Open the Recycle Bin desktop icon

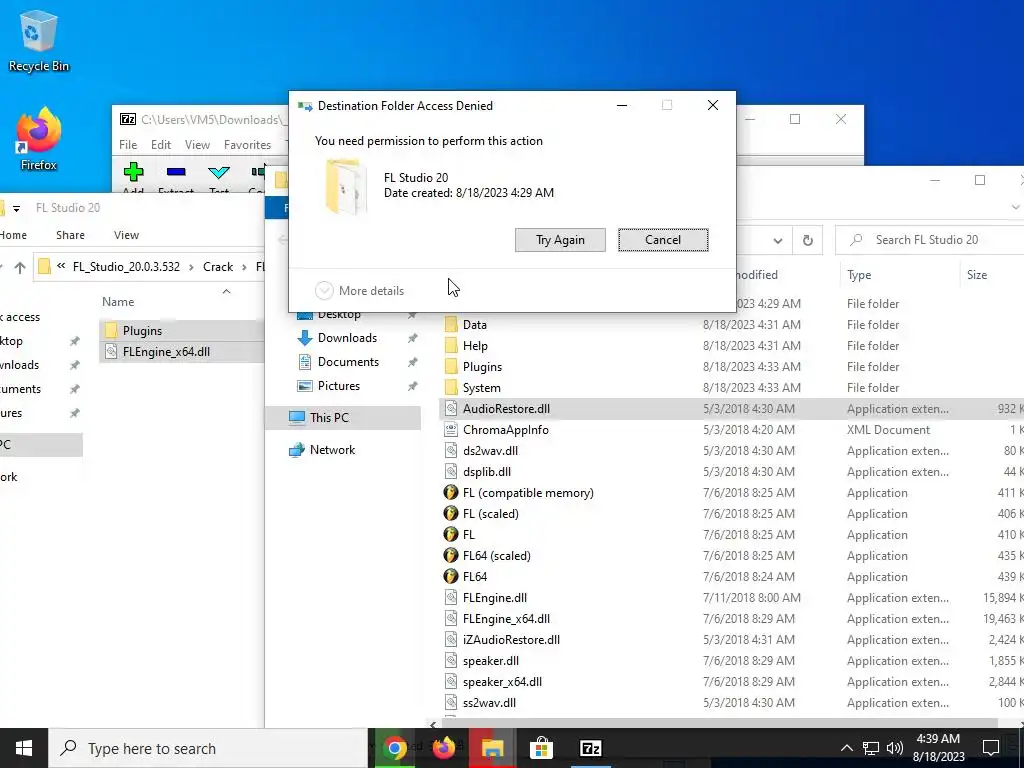pos(39,40)
